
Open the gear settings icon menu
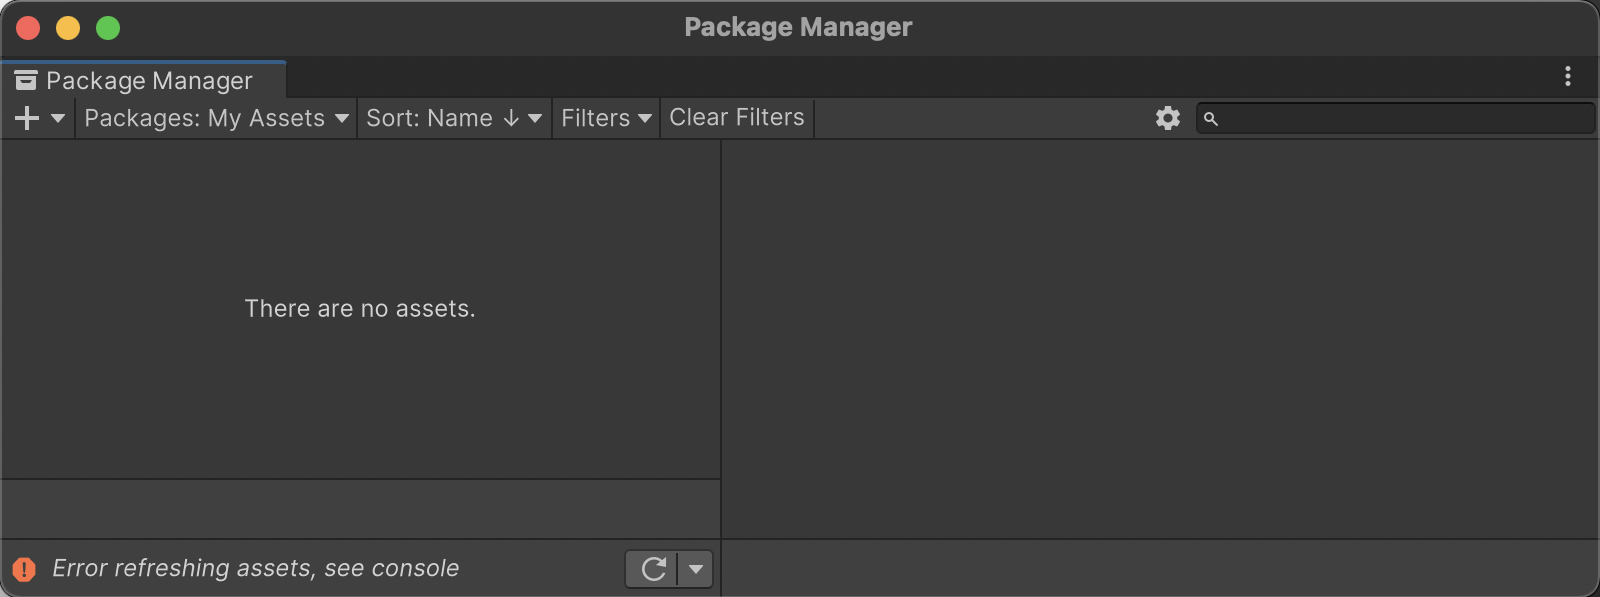point(1168,118)
